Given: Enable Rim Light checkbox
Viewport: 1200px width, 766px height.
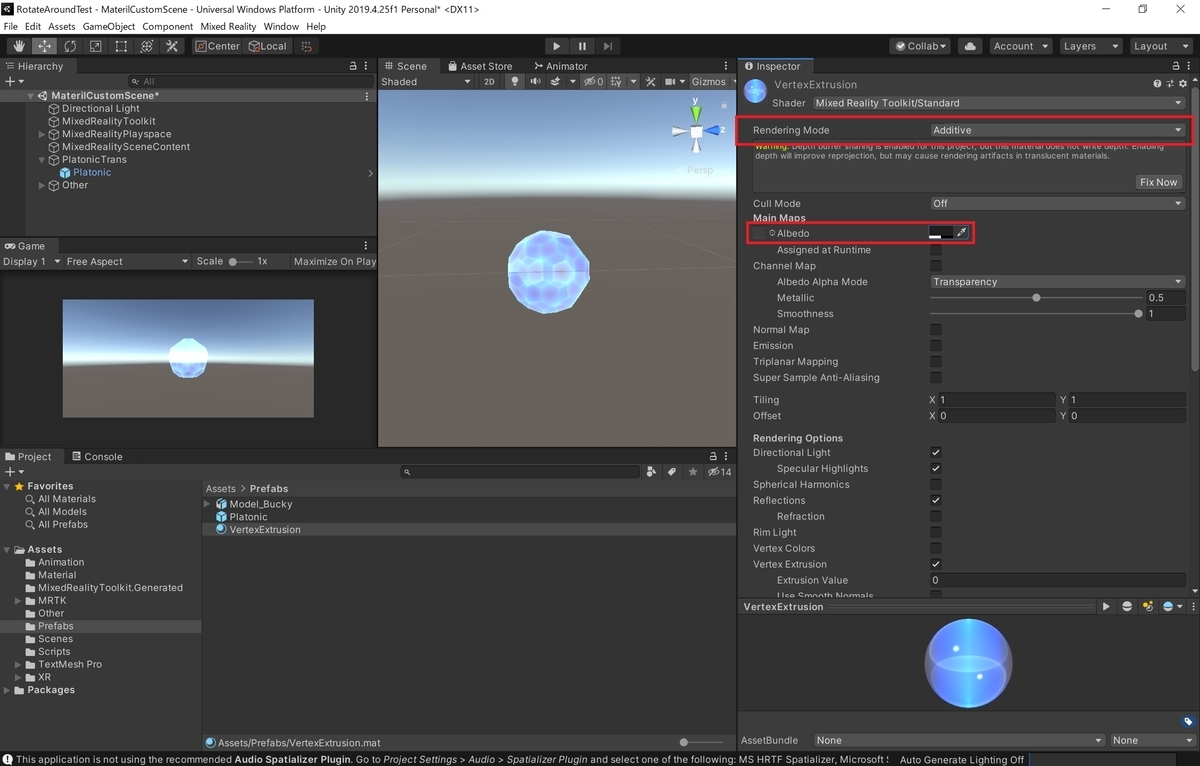Looking at the screenshot, I should point(936,533).
